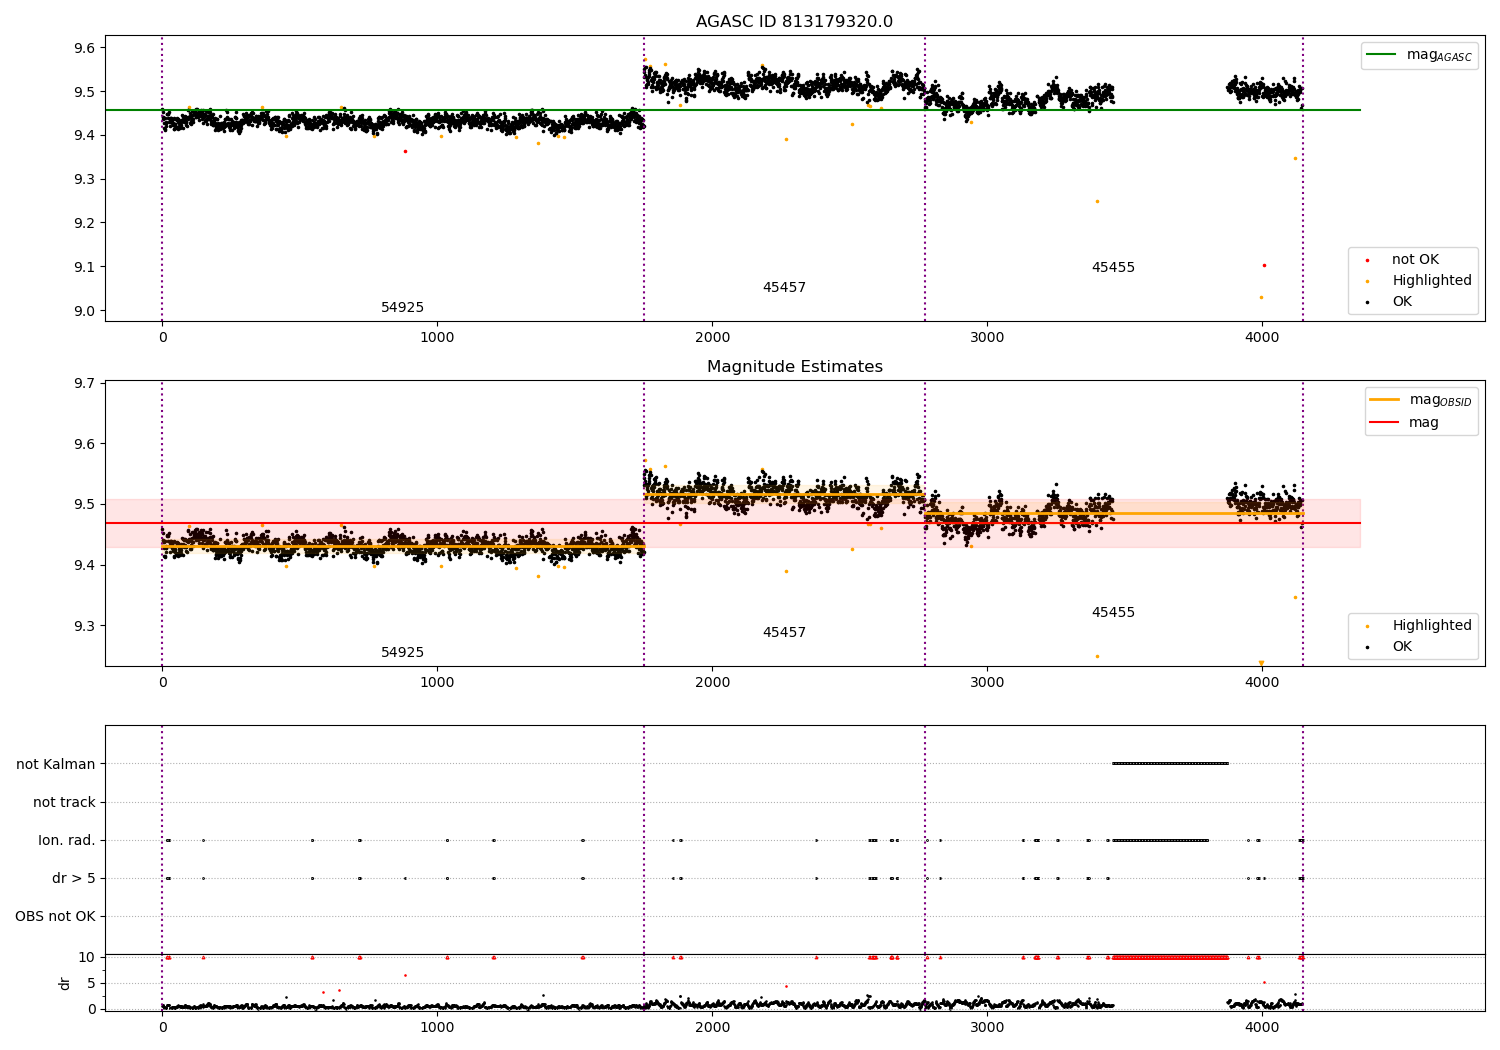This screenshot has height=1050, width=1500.
Task: Click the 9.0 tick label in the top plot
Action: (x=84, y=311)
